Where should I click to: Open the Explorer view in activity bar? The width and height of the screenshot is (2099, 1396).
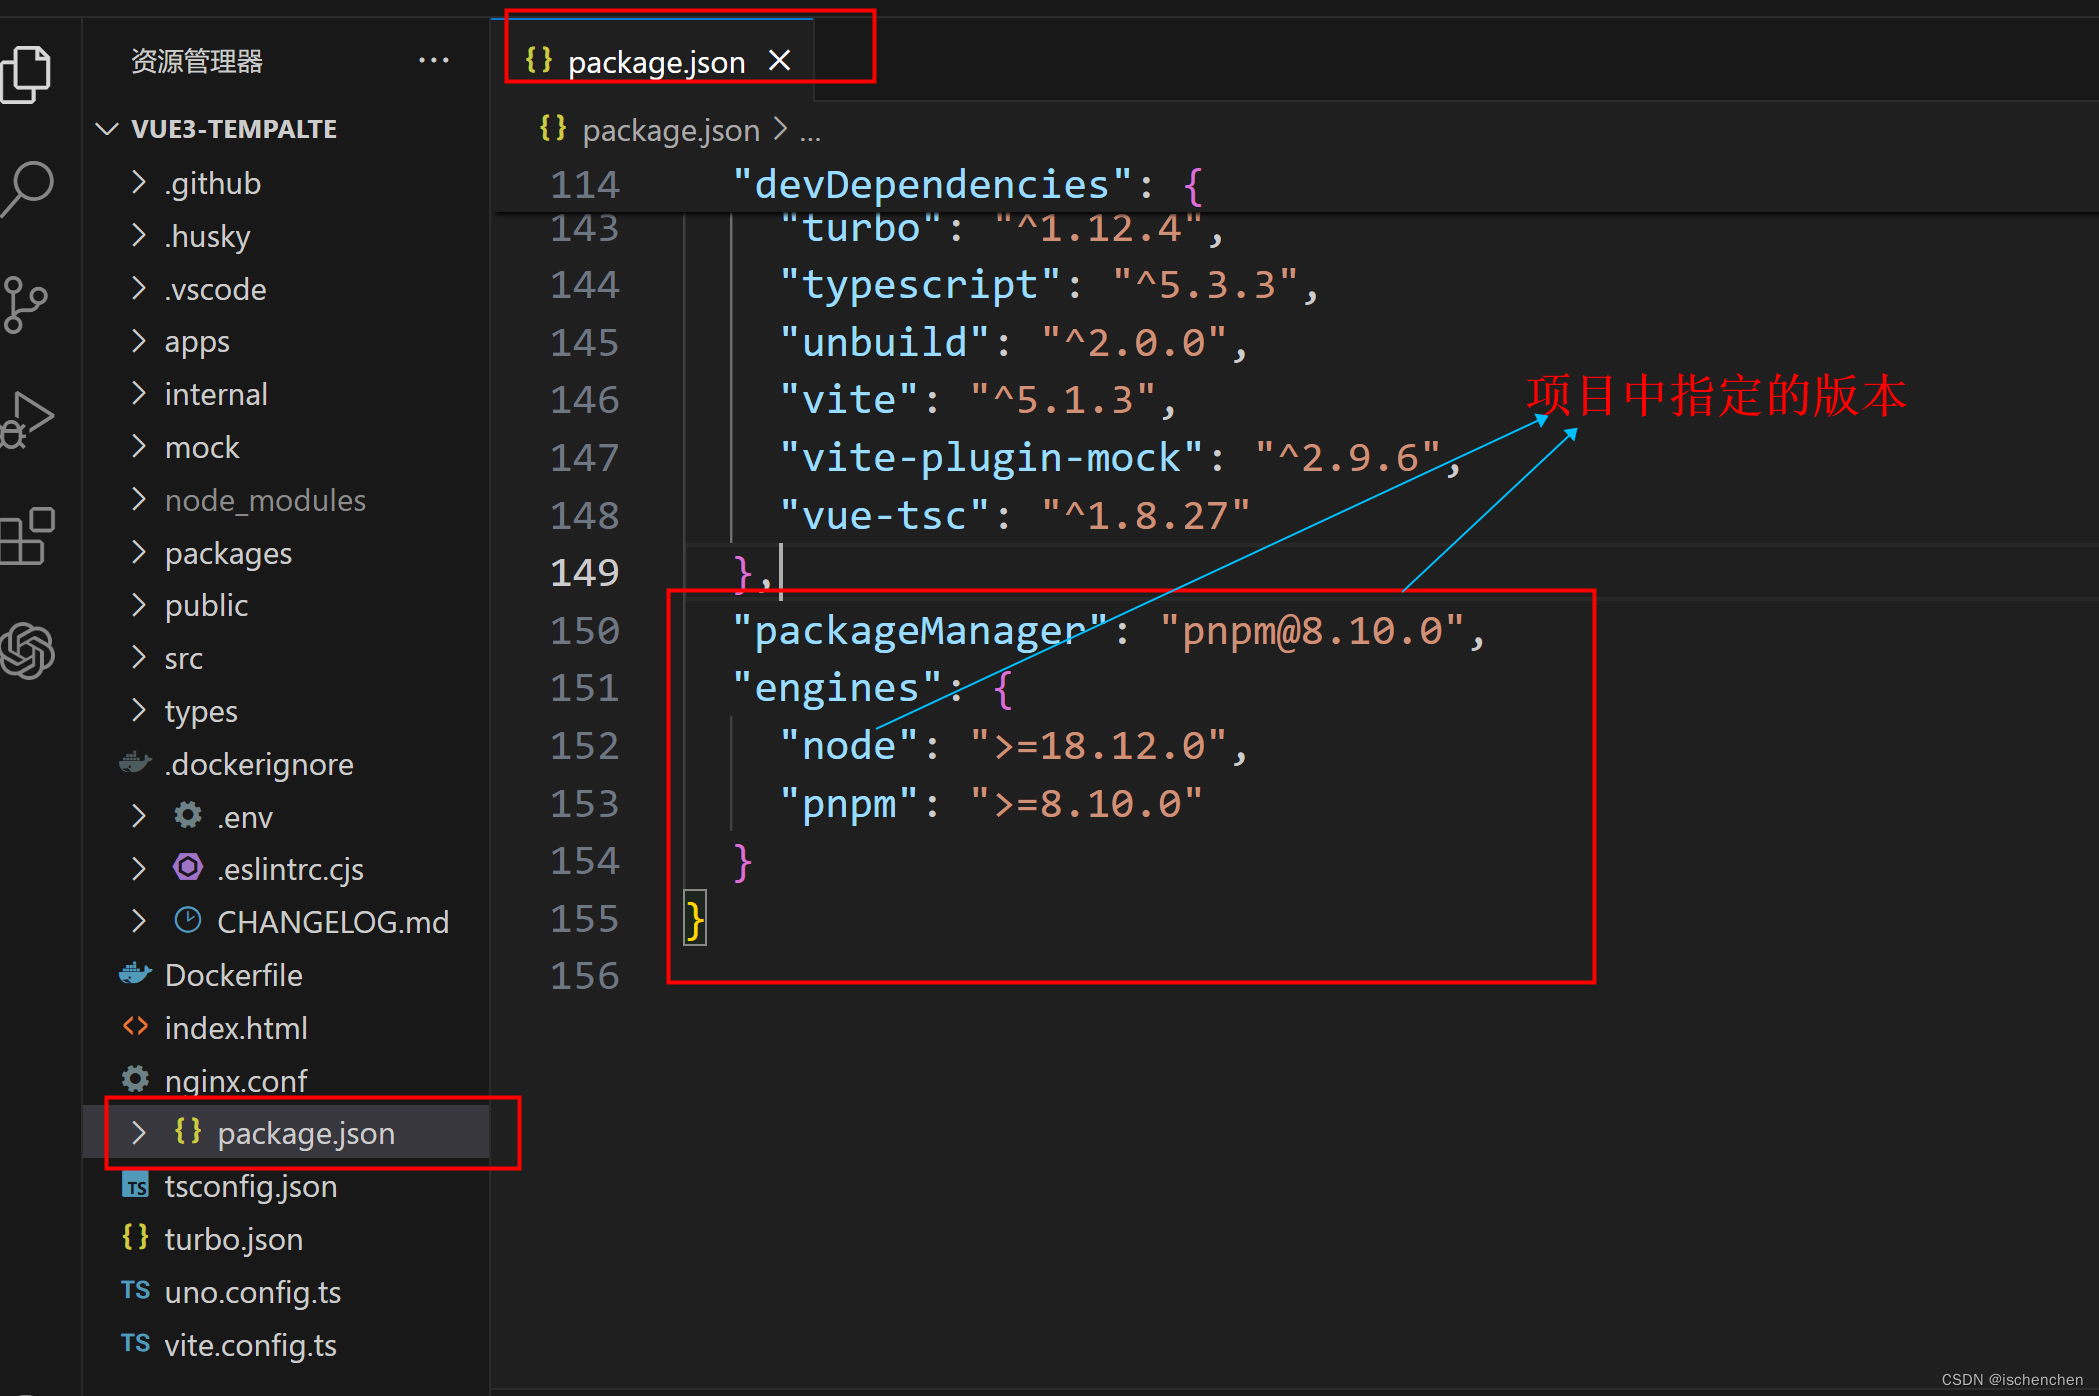(x=27, y=74)
